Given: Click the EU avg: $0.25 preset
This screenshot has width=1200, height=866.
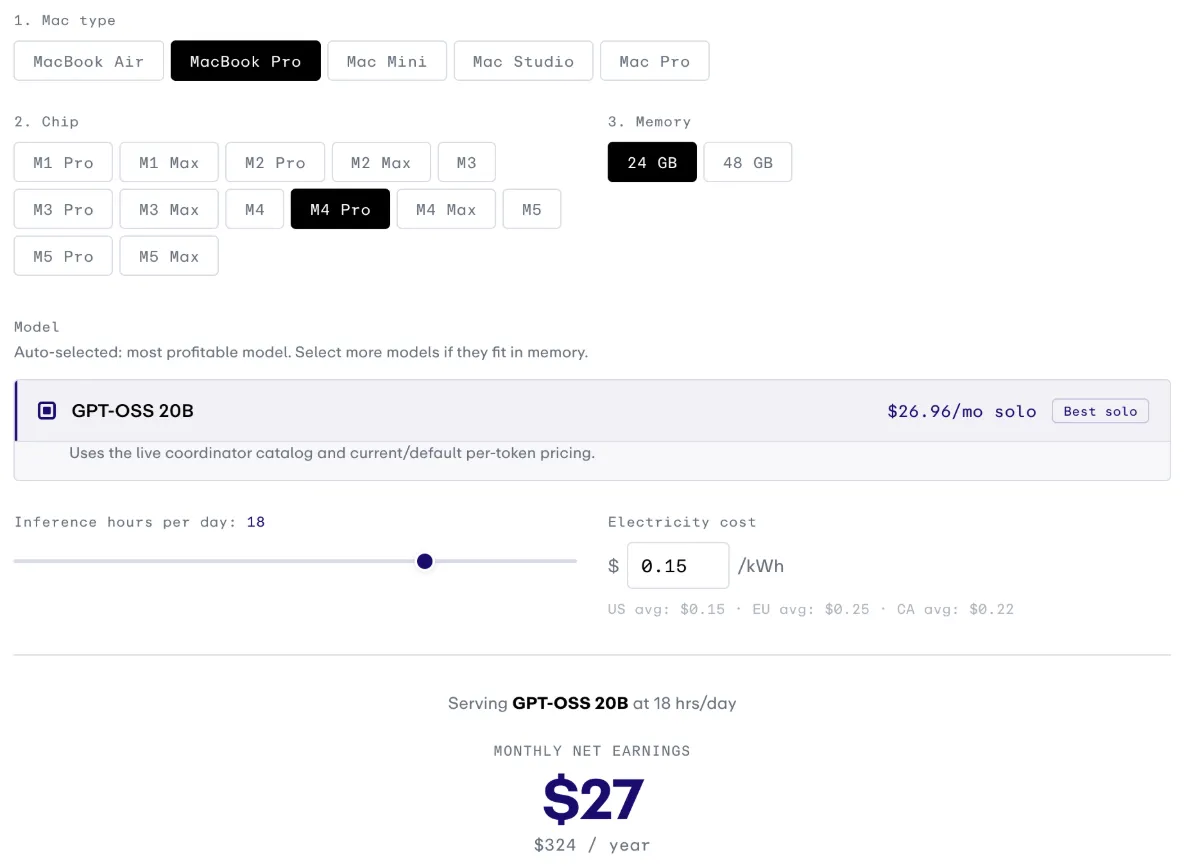Looking at the screenshot, I should pos(811,609).
